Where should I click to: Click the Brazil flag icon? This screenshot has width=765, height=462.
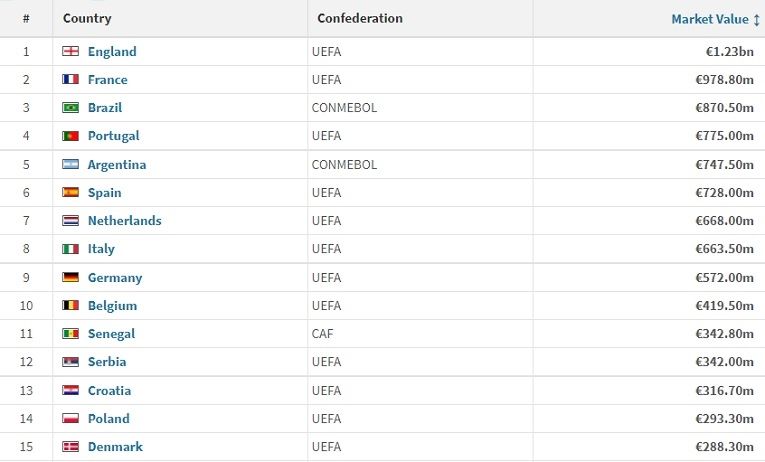tap(70, 108)
